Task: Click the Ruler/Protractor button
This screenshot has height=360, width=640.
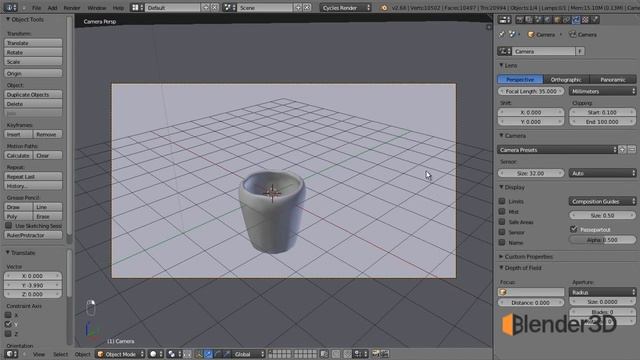Action: 33,235
